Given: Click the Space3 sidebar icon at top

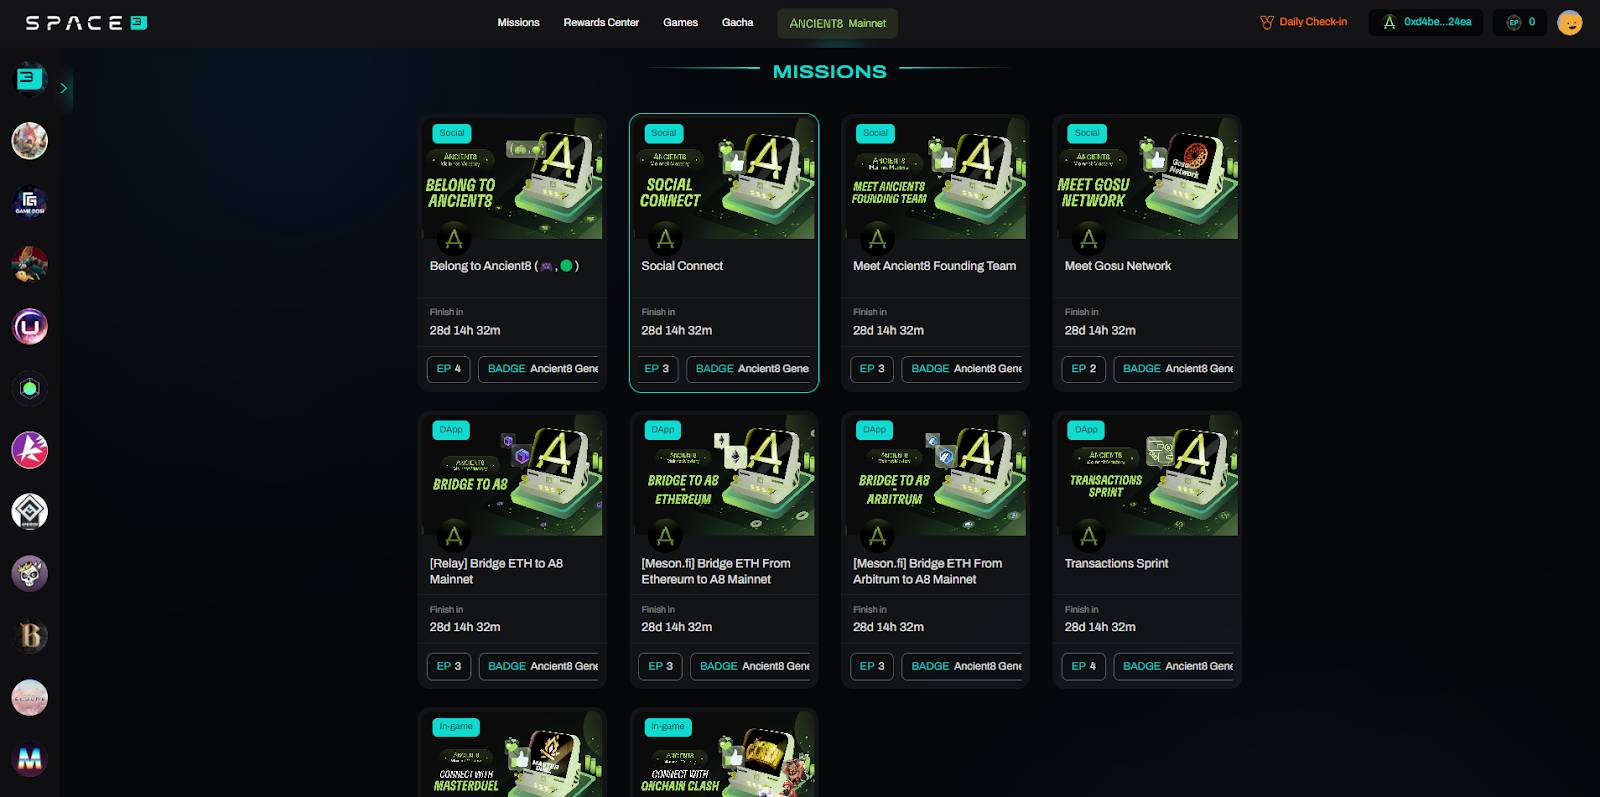Looking at the screenshot, I should click(x=30, y=78).
